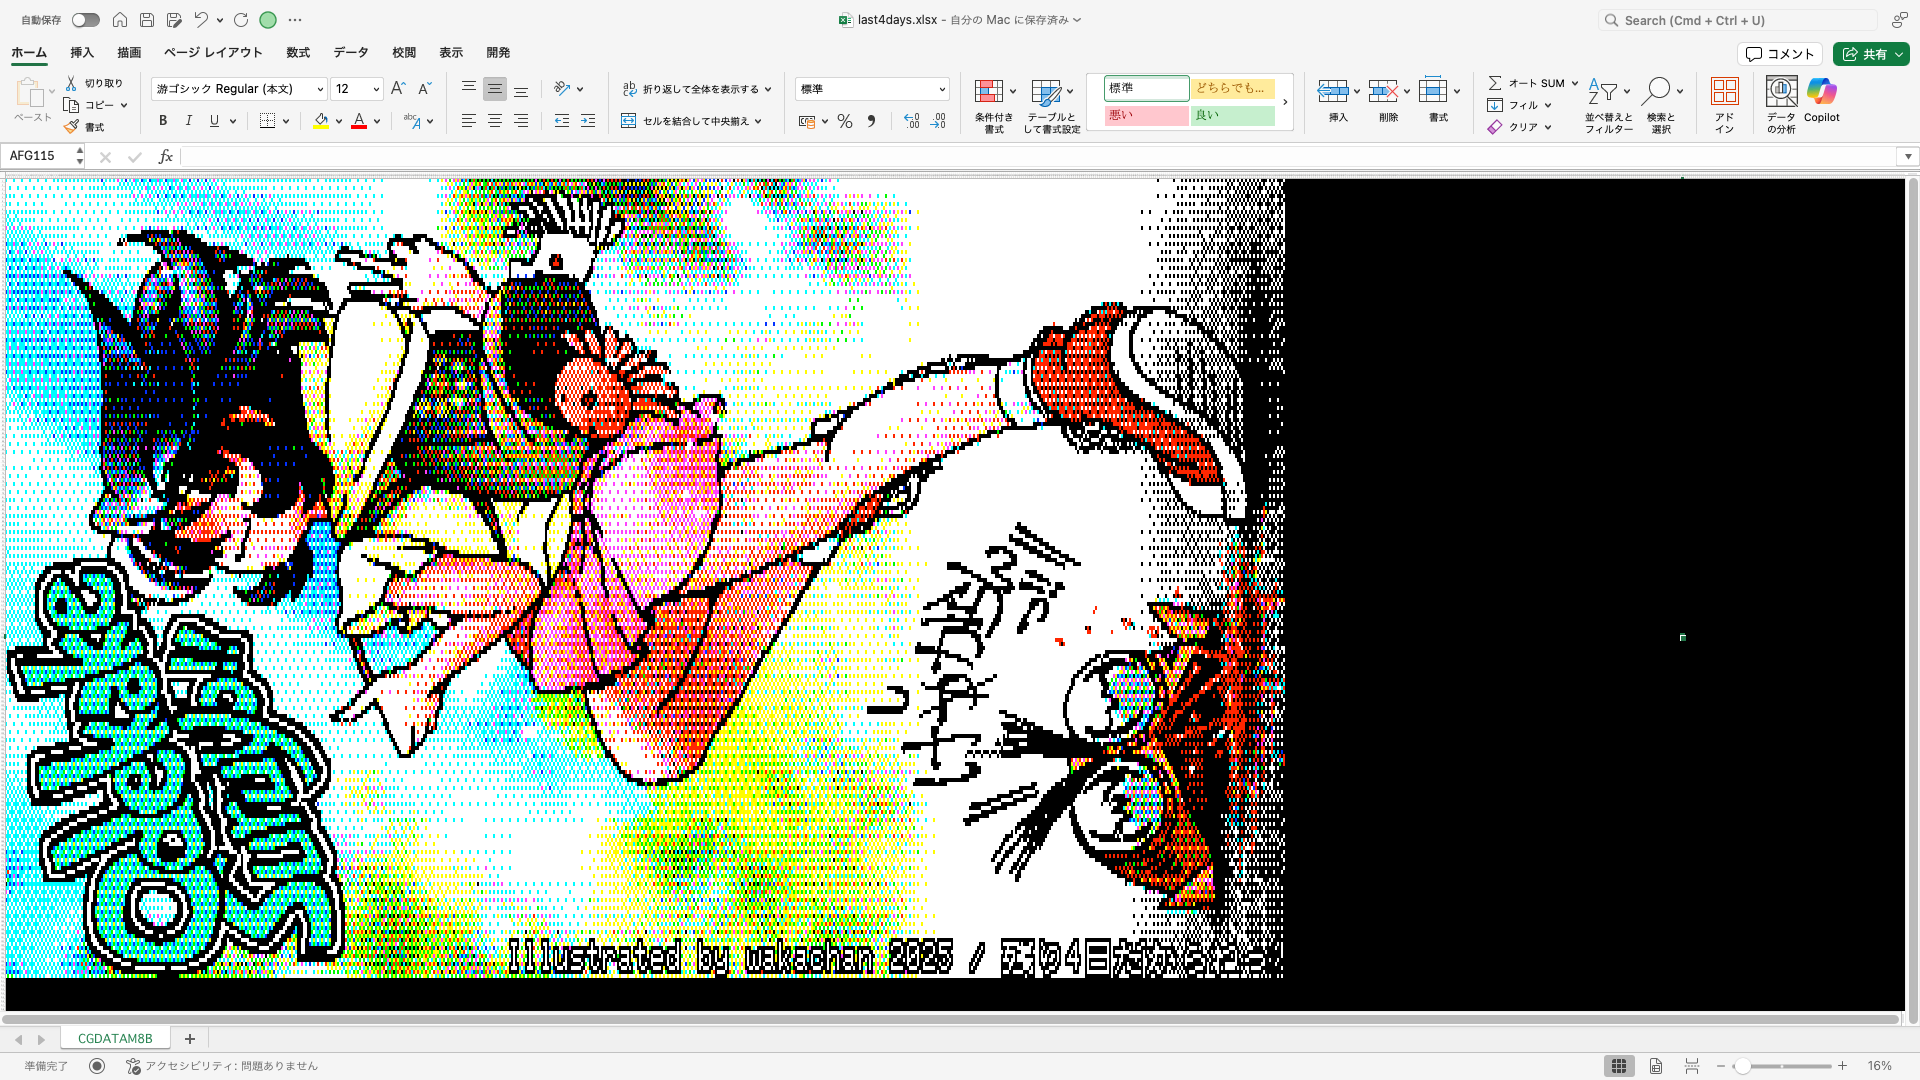Image resolution: width=1920 pixels, height=1080 pixels.
Task: Click the Search field in title bar
Action: pyautogui.click(x=1738, y=20)
